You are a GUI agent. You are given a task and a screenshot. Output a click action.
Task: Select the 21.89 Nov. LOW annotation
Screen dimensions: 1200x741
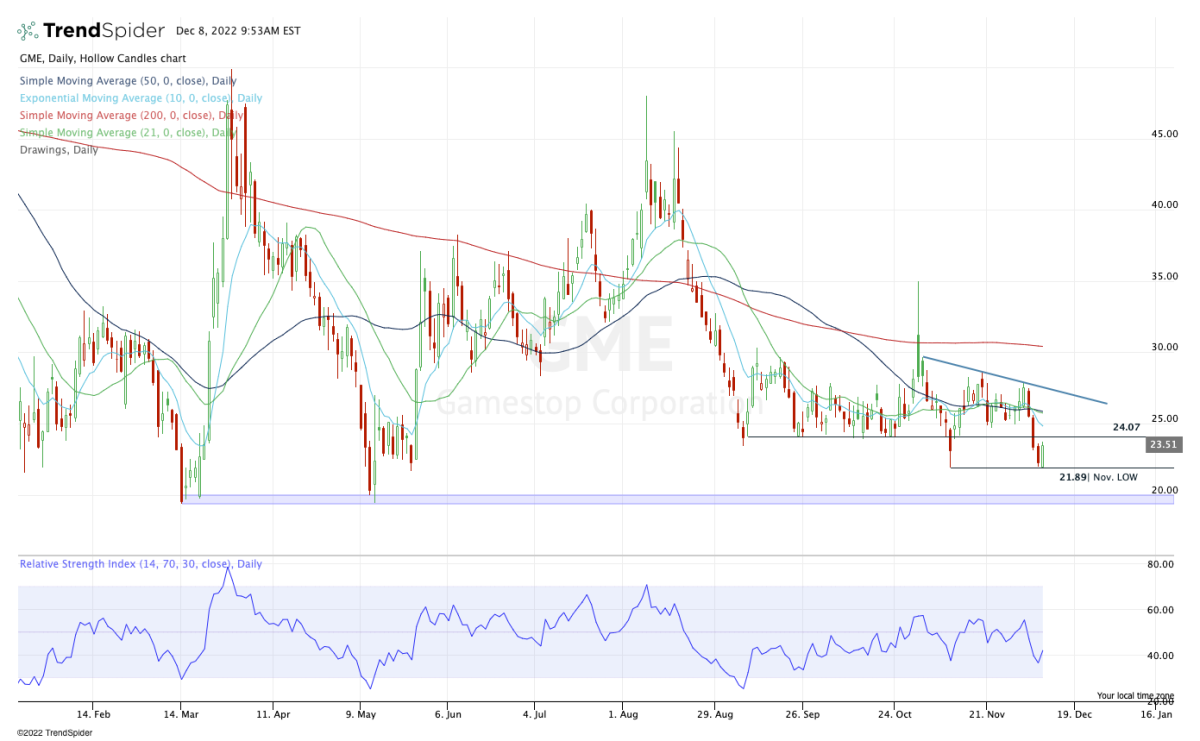point(1098,478)
